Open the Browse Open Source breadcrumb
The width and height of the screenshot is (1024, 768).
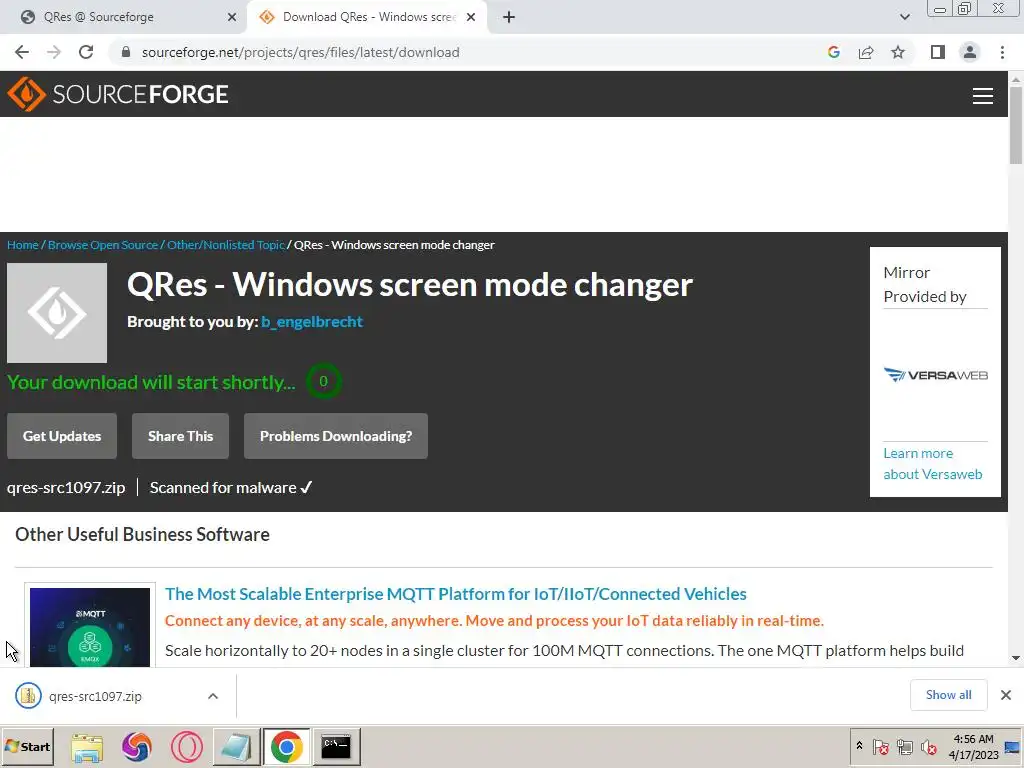(103, 245)
